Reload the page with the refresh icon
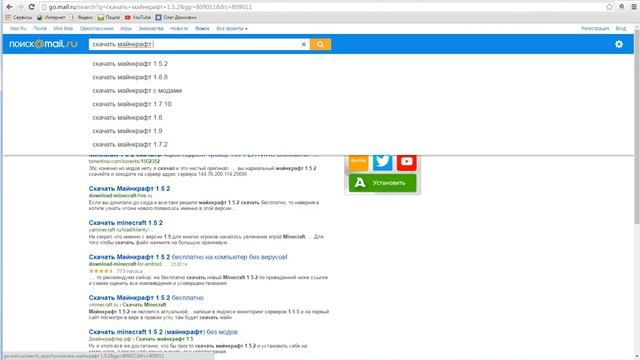 [31, 7]
